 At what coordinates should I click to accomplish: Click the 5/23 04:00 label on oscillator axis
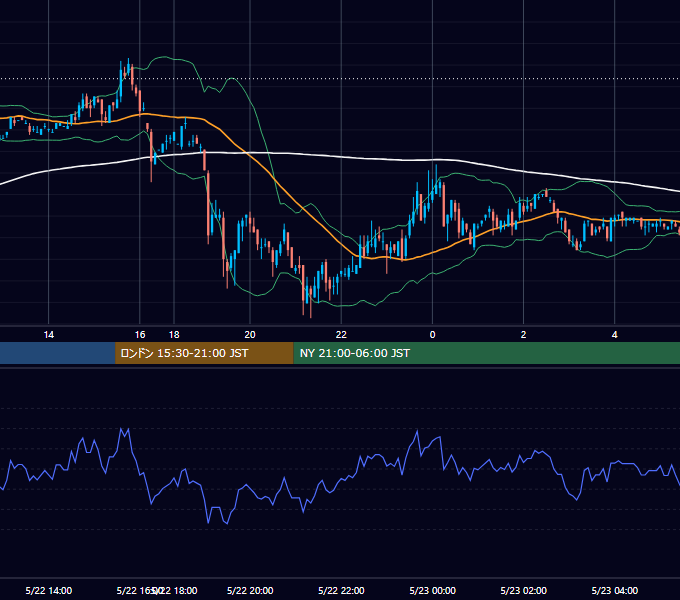pos(615,590)
